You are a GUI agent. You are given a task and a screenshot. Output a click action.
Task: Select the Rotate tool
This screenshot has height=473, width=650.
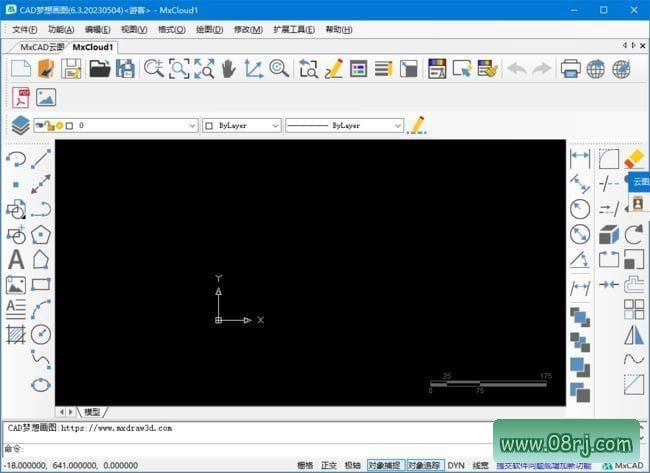point(634,234)
